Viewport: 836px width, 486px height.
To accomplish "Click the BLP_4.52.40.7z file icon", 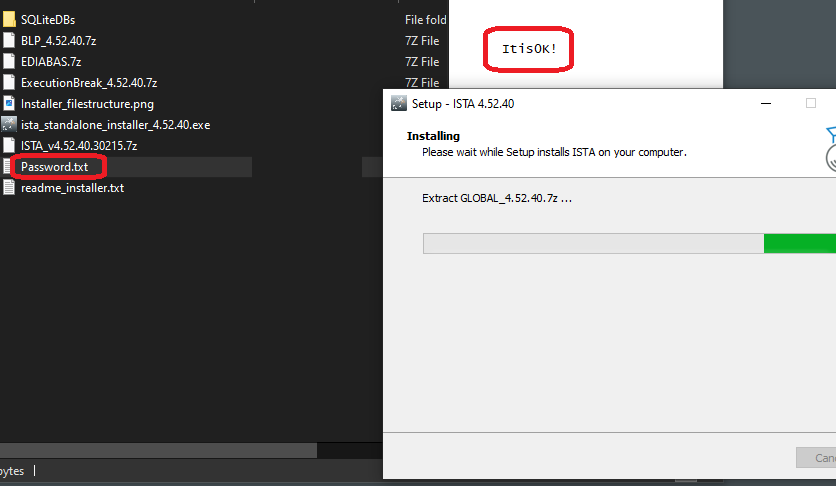I will pyautogui.click(x=9, y=40).
